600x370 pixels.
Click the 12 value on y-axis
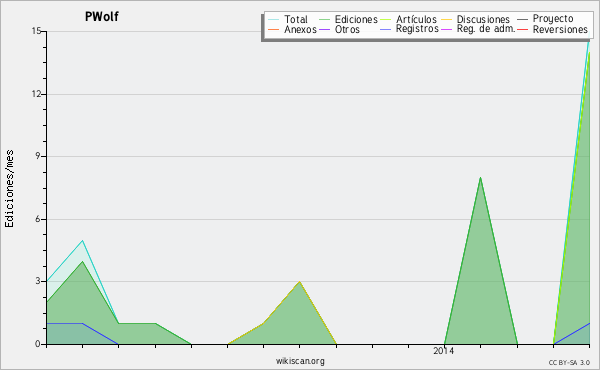(36, 94)
